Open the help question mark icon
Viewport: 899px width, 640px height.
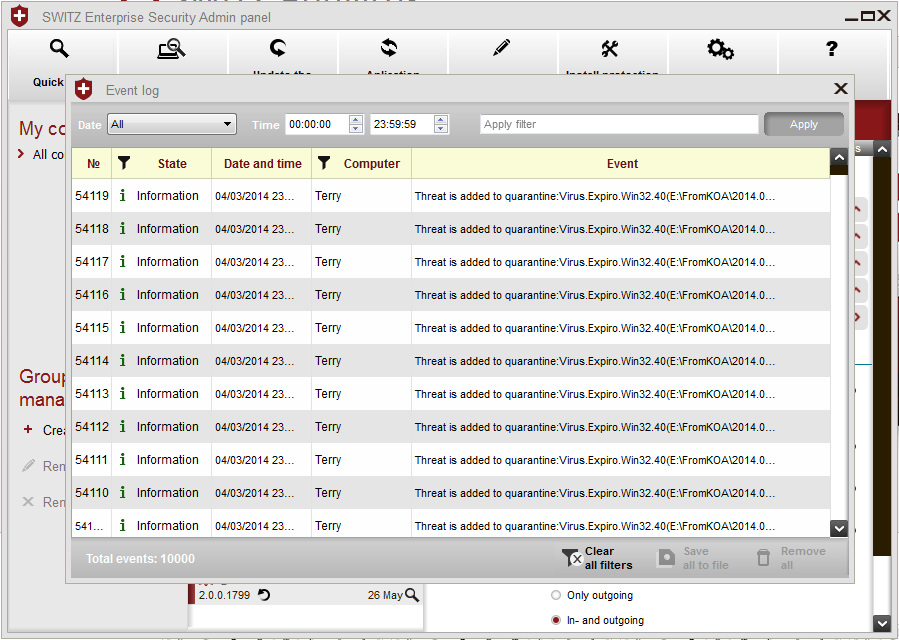click(831, 49)
